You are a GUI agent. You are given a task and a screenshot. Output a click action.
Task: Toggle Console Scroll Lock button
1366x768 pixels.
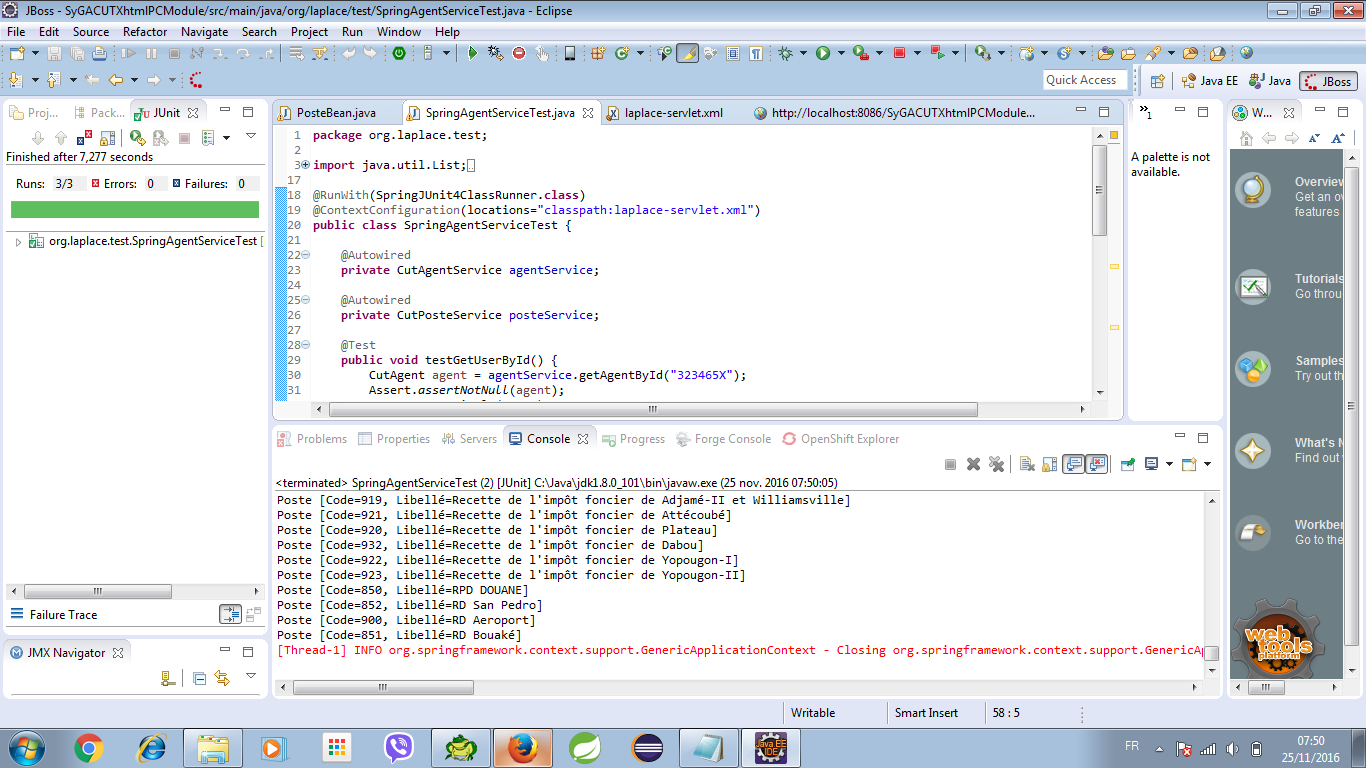tap(1050, 464)
